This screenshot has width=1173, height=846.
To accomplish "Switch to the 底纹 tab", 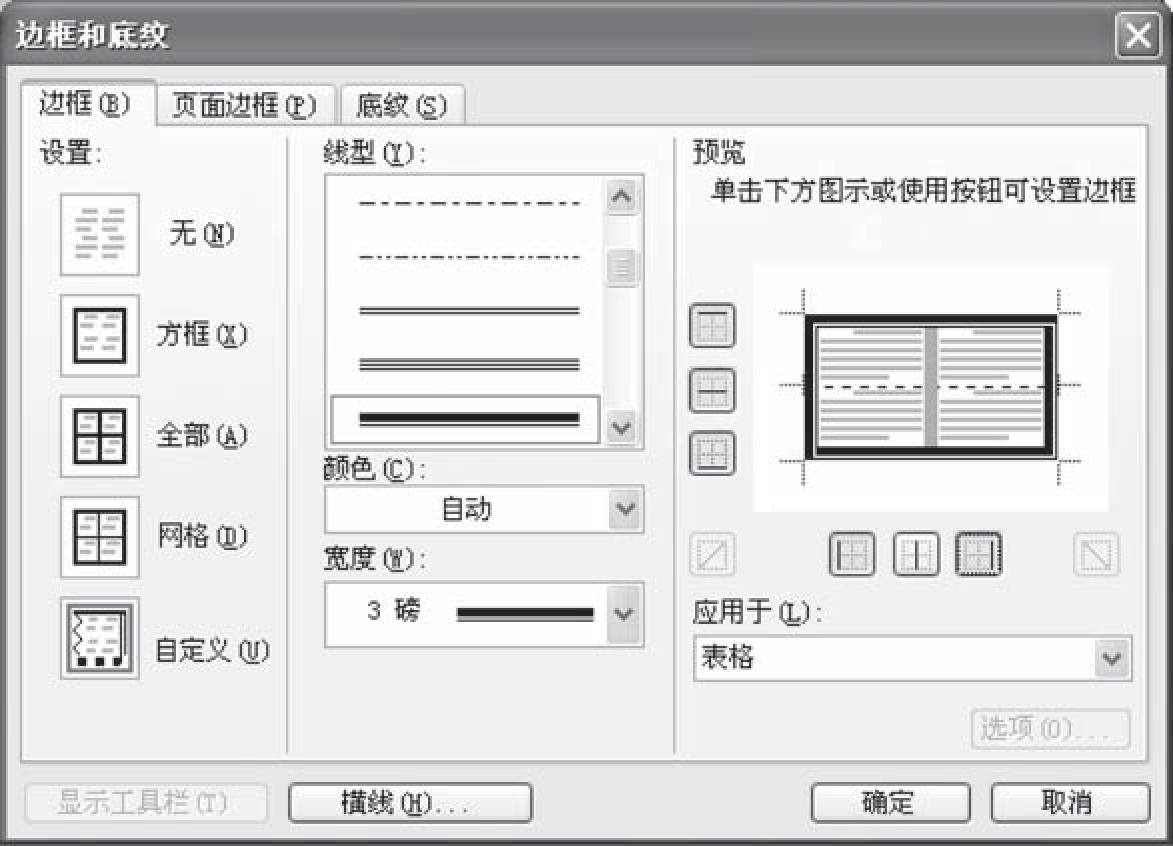I will 402,105.
